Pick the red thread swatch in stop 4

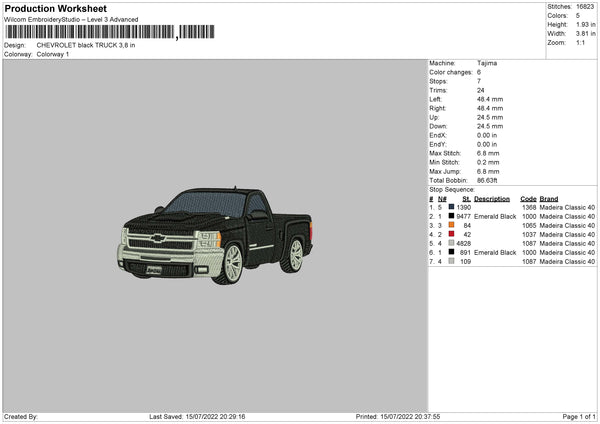(x=452, y=234)
